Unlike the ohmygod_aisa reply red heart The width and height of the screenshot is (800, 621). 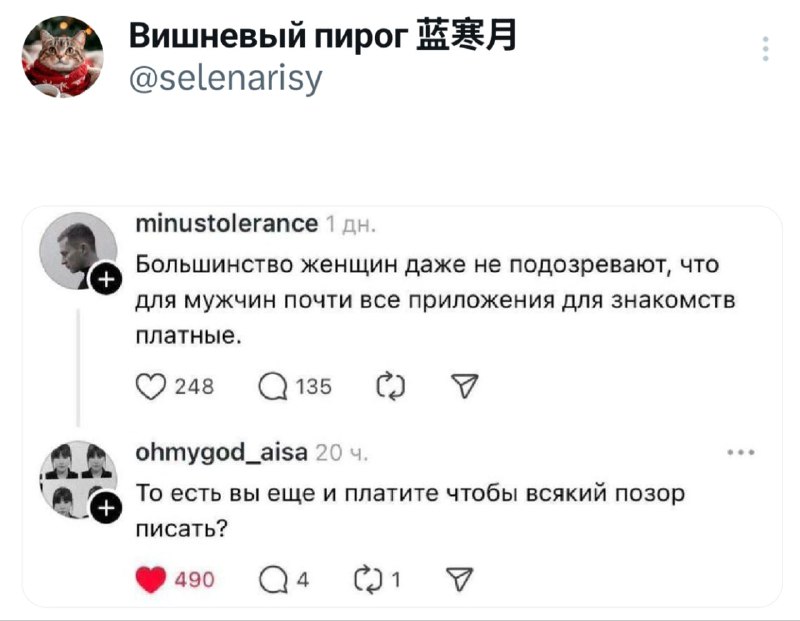[150, 579]
